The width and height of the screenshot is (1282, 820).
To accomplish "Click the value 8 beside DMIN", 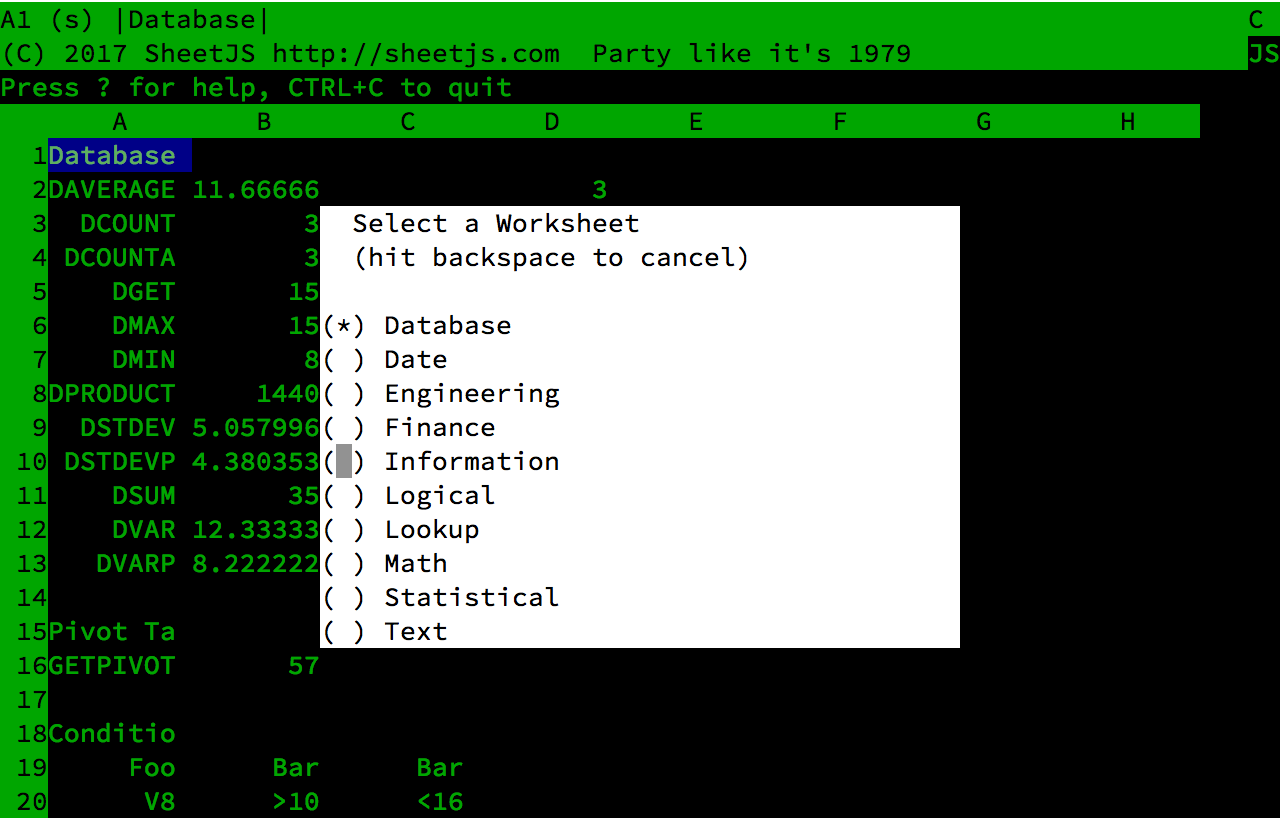I will coord(312,360).
